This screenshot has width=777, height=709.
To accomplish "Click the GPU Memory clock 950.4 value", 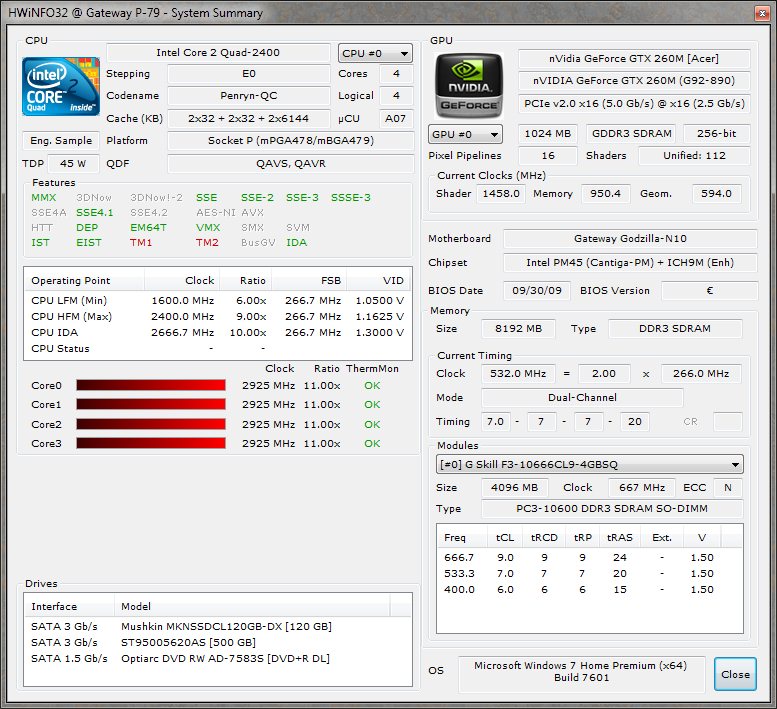I will 606,194.
